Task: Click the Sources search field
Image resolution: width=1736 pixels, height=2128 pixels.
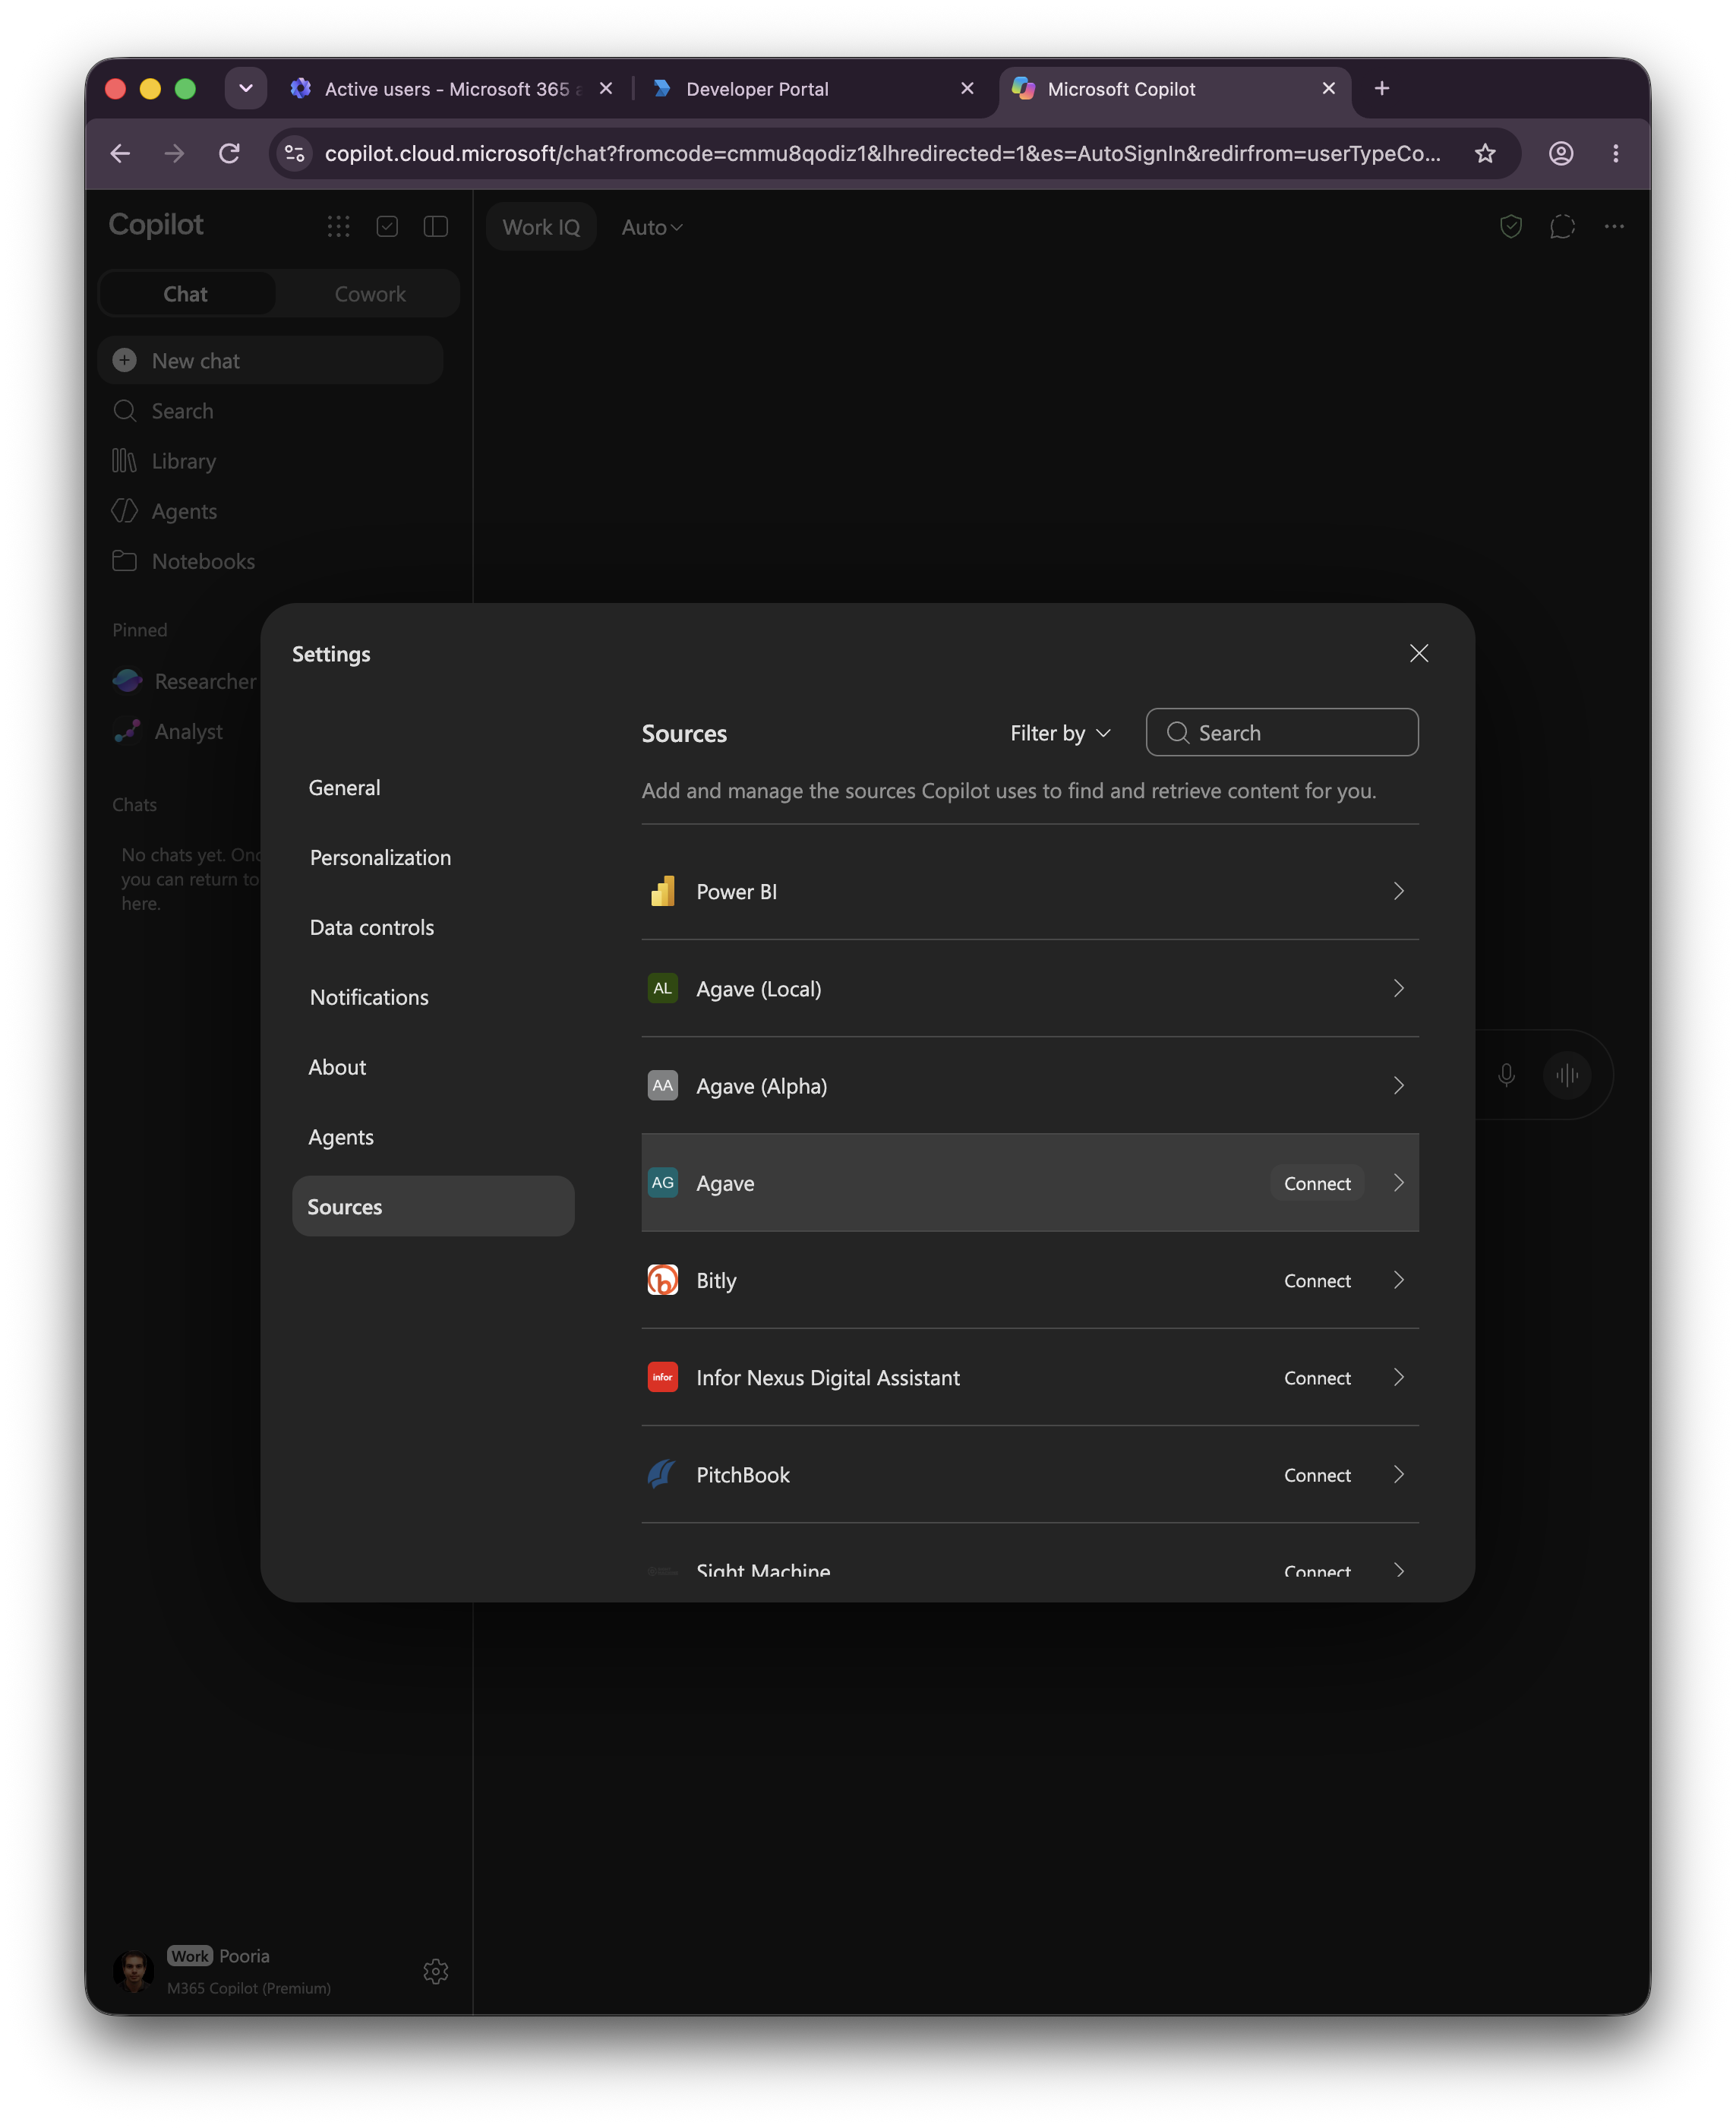Action: [x=1282, y=733]
